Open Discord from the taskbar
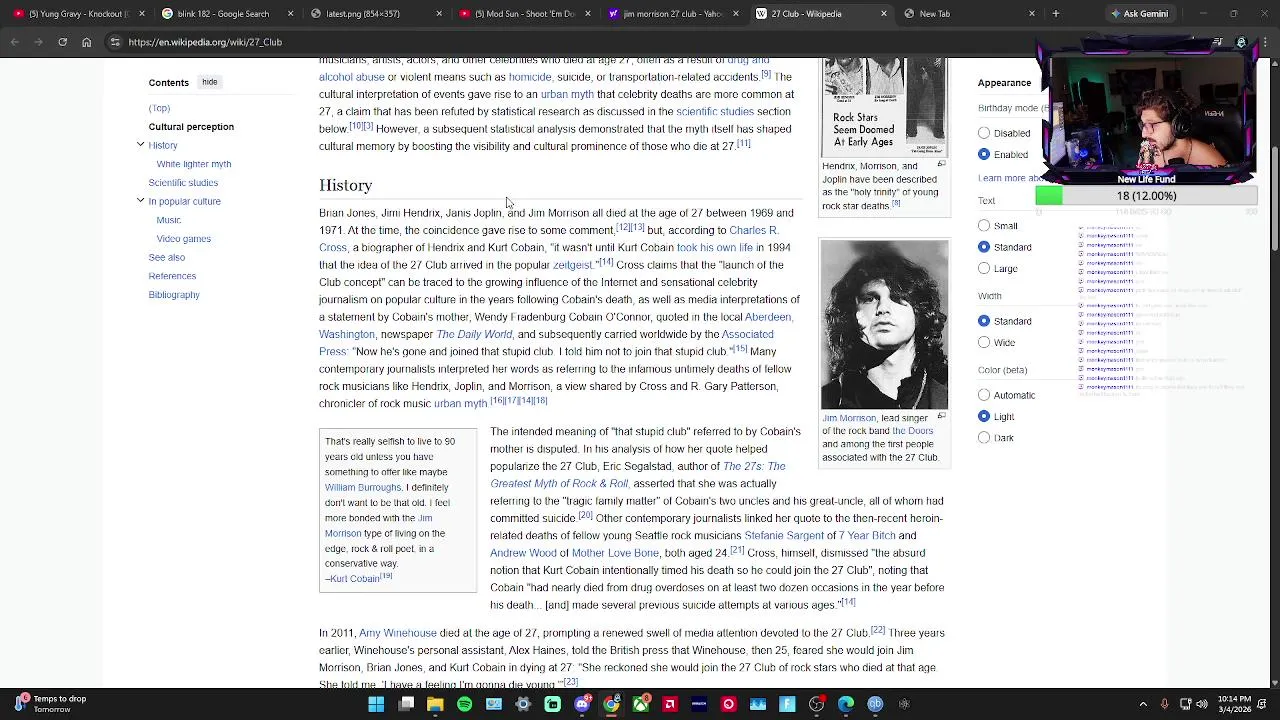1280x720 pixels. 582,704
